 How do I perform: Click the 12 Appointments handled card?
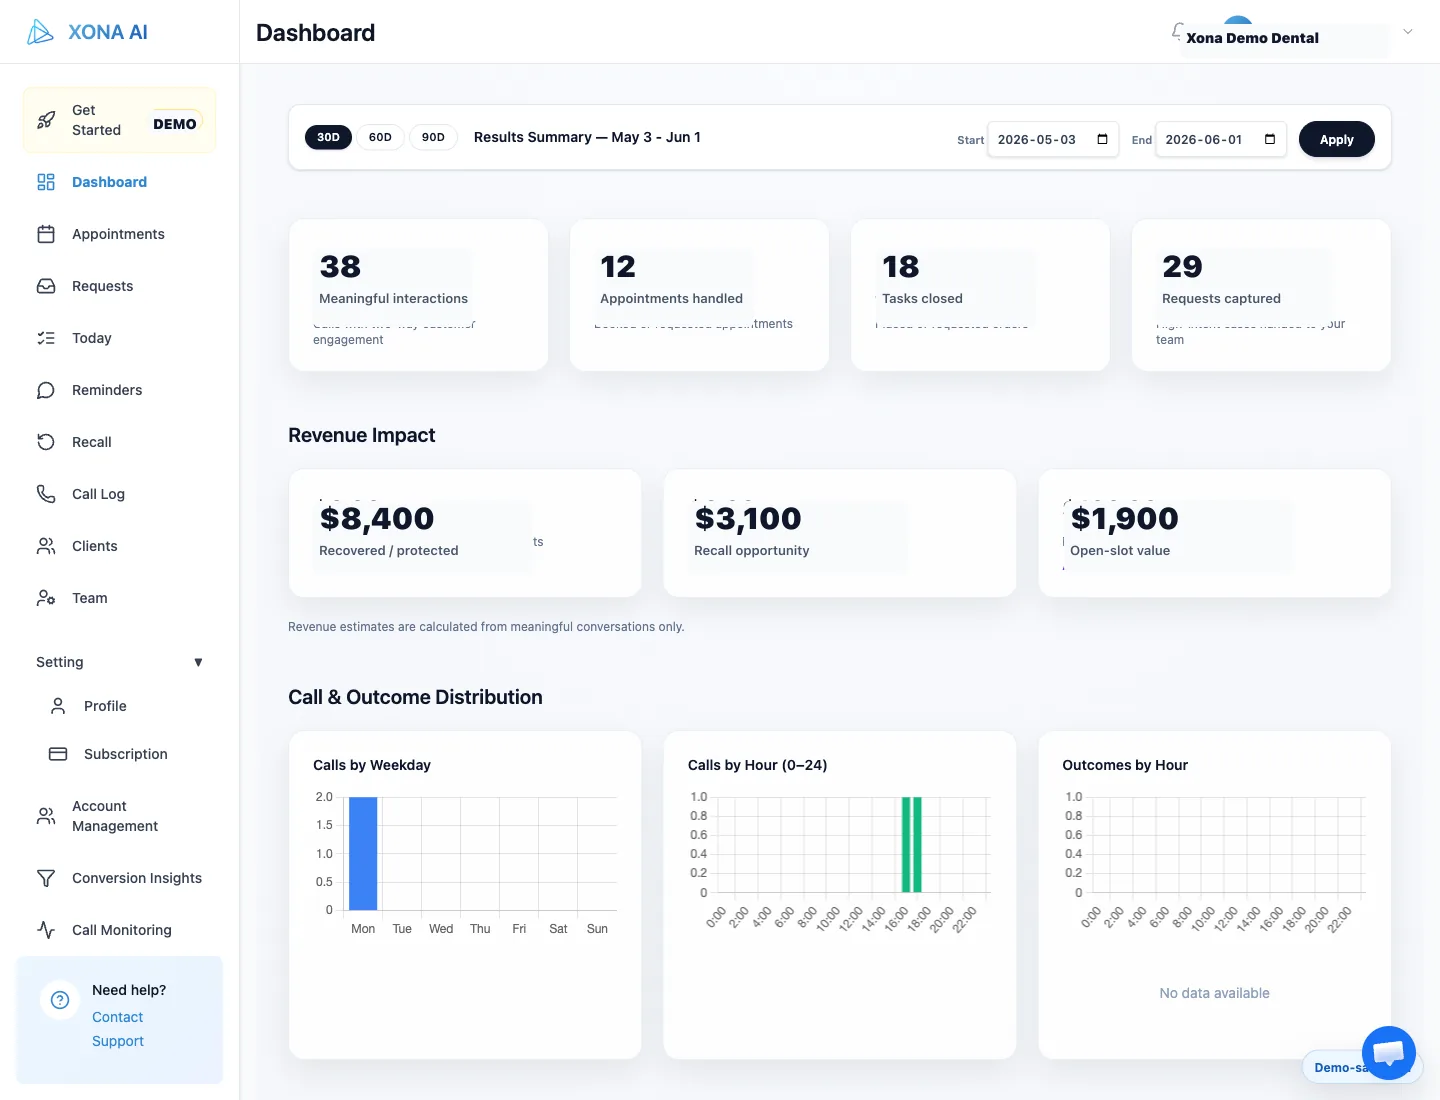coord(699,295)
